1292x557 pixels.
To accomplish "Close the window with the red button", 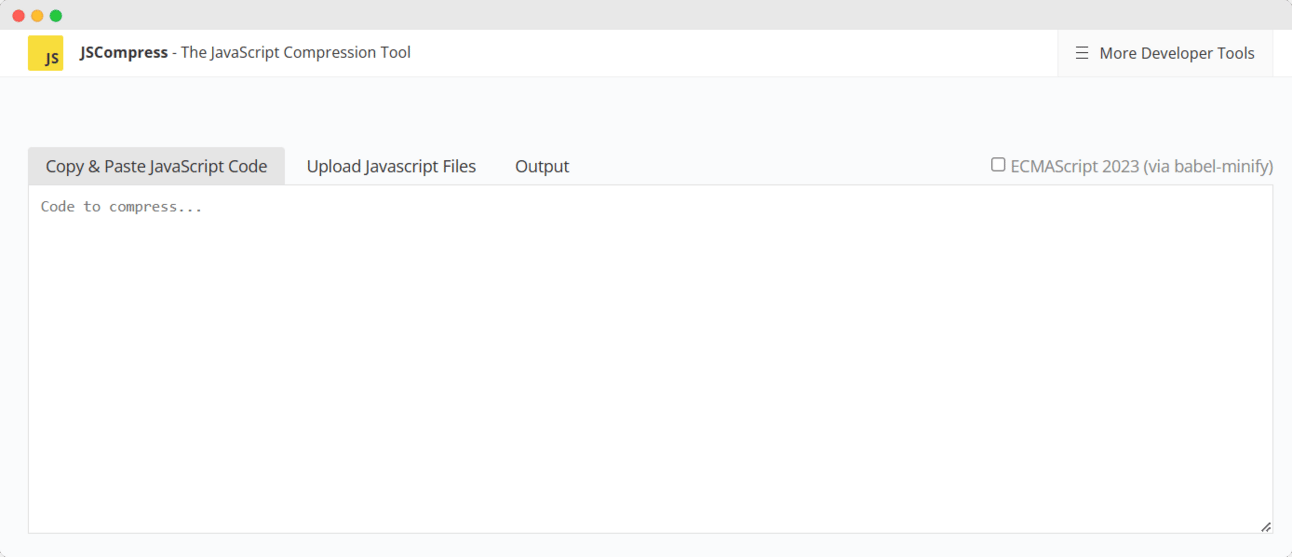I will pos(18,15).
